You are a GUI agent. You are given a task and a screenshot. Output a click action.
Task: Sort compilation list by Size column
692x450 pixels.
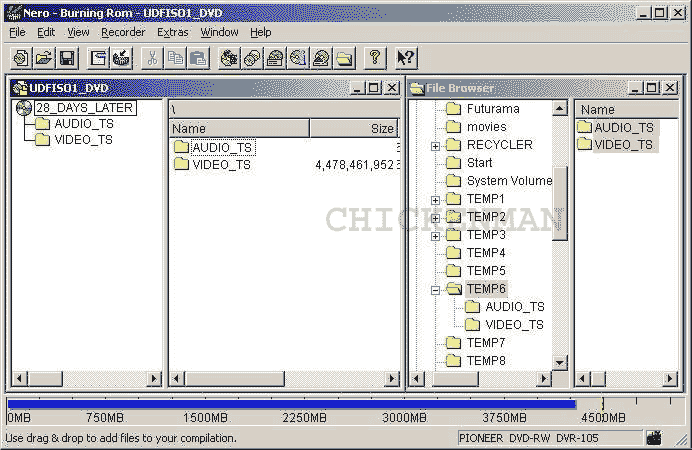(x=354, y=128)
